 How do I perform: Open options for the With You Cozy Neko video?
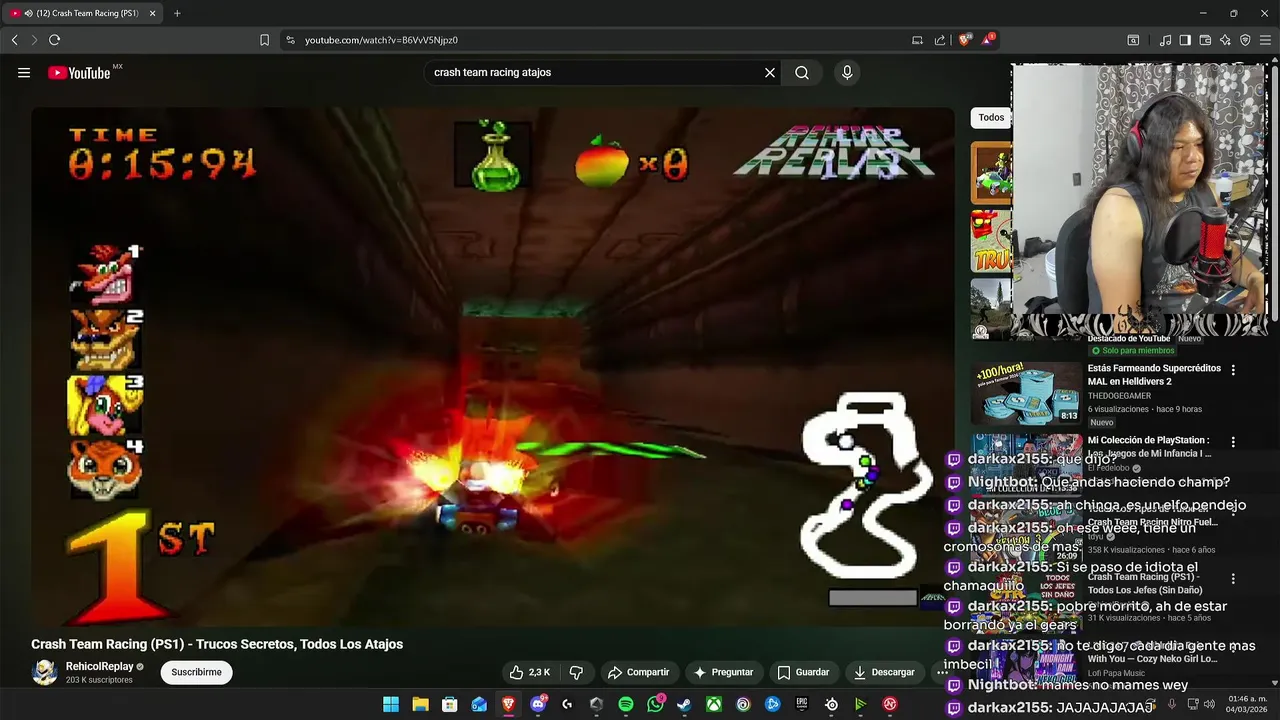(1233, 648)
